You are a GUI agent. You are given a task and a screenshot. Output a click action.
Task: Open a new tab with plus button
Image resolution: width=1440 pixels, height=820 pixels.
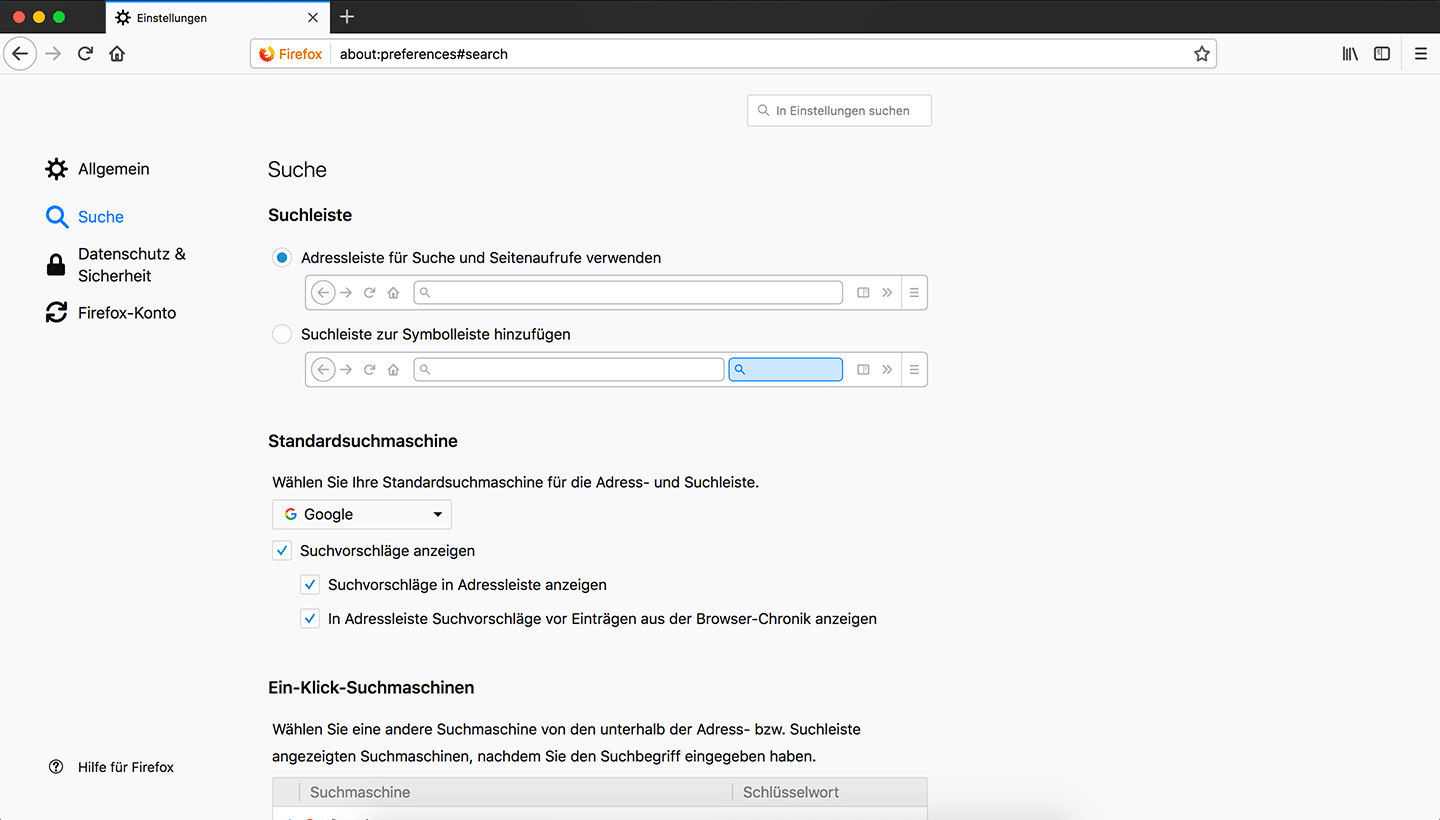[x=347, y=17]
